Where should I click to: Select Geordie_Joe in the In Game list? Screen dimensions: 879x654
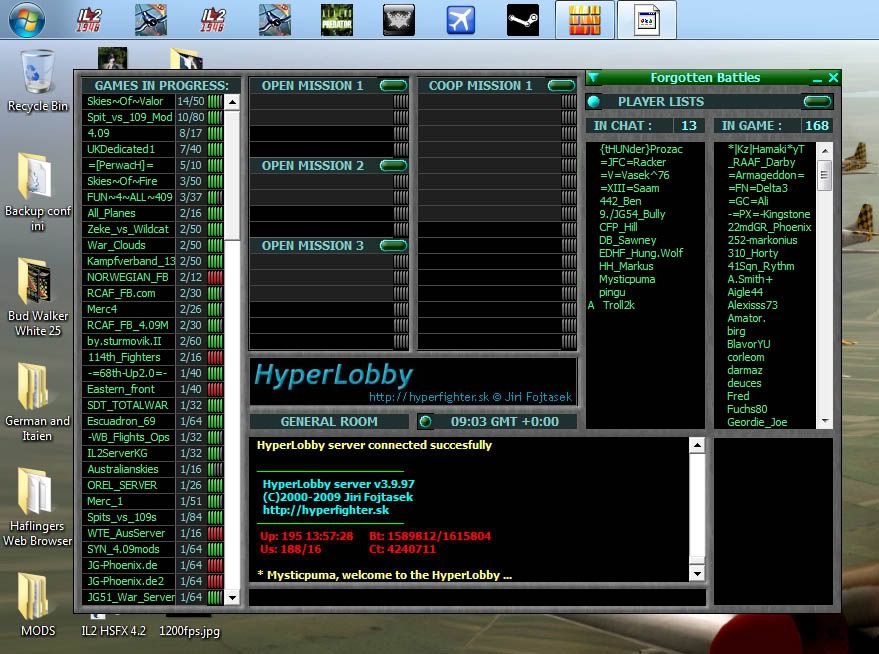757,422
